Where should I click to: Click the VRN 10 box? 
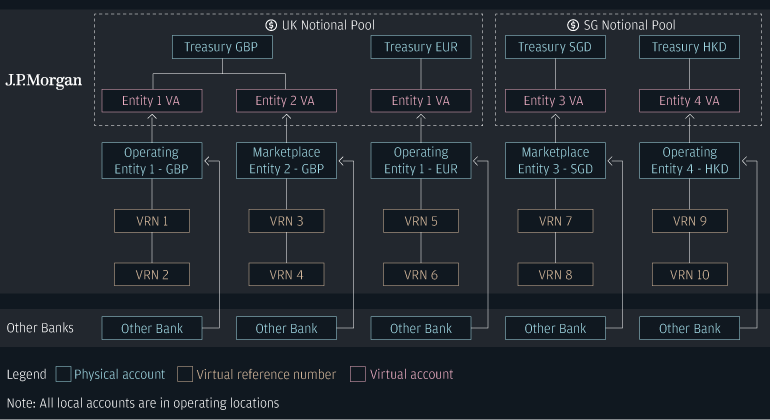[x=689, y=275]
